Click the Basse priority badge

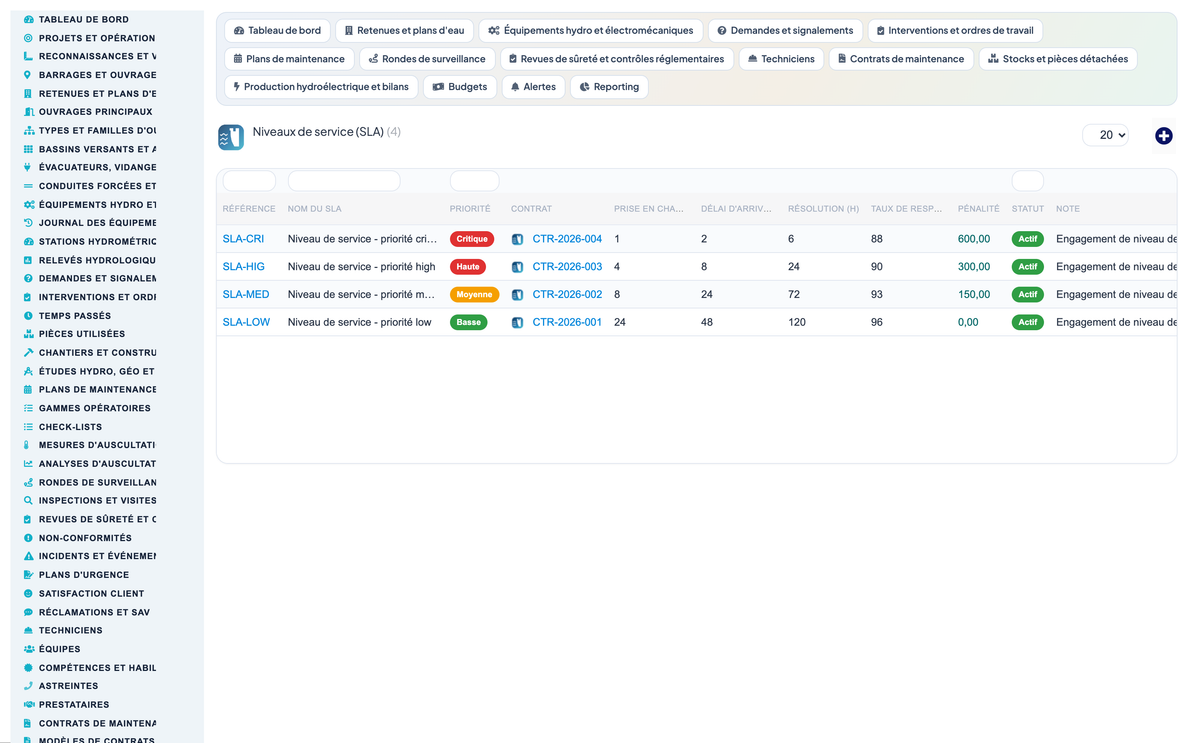468,323
